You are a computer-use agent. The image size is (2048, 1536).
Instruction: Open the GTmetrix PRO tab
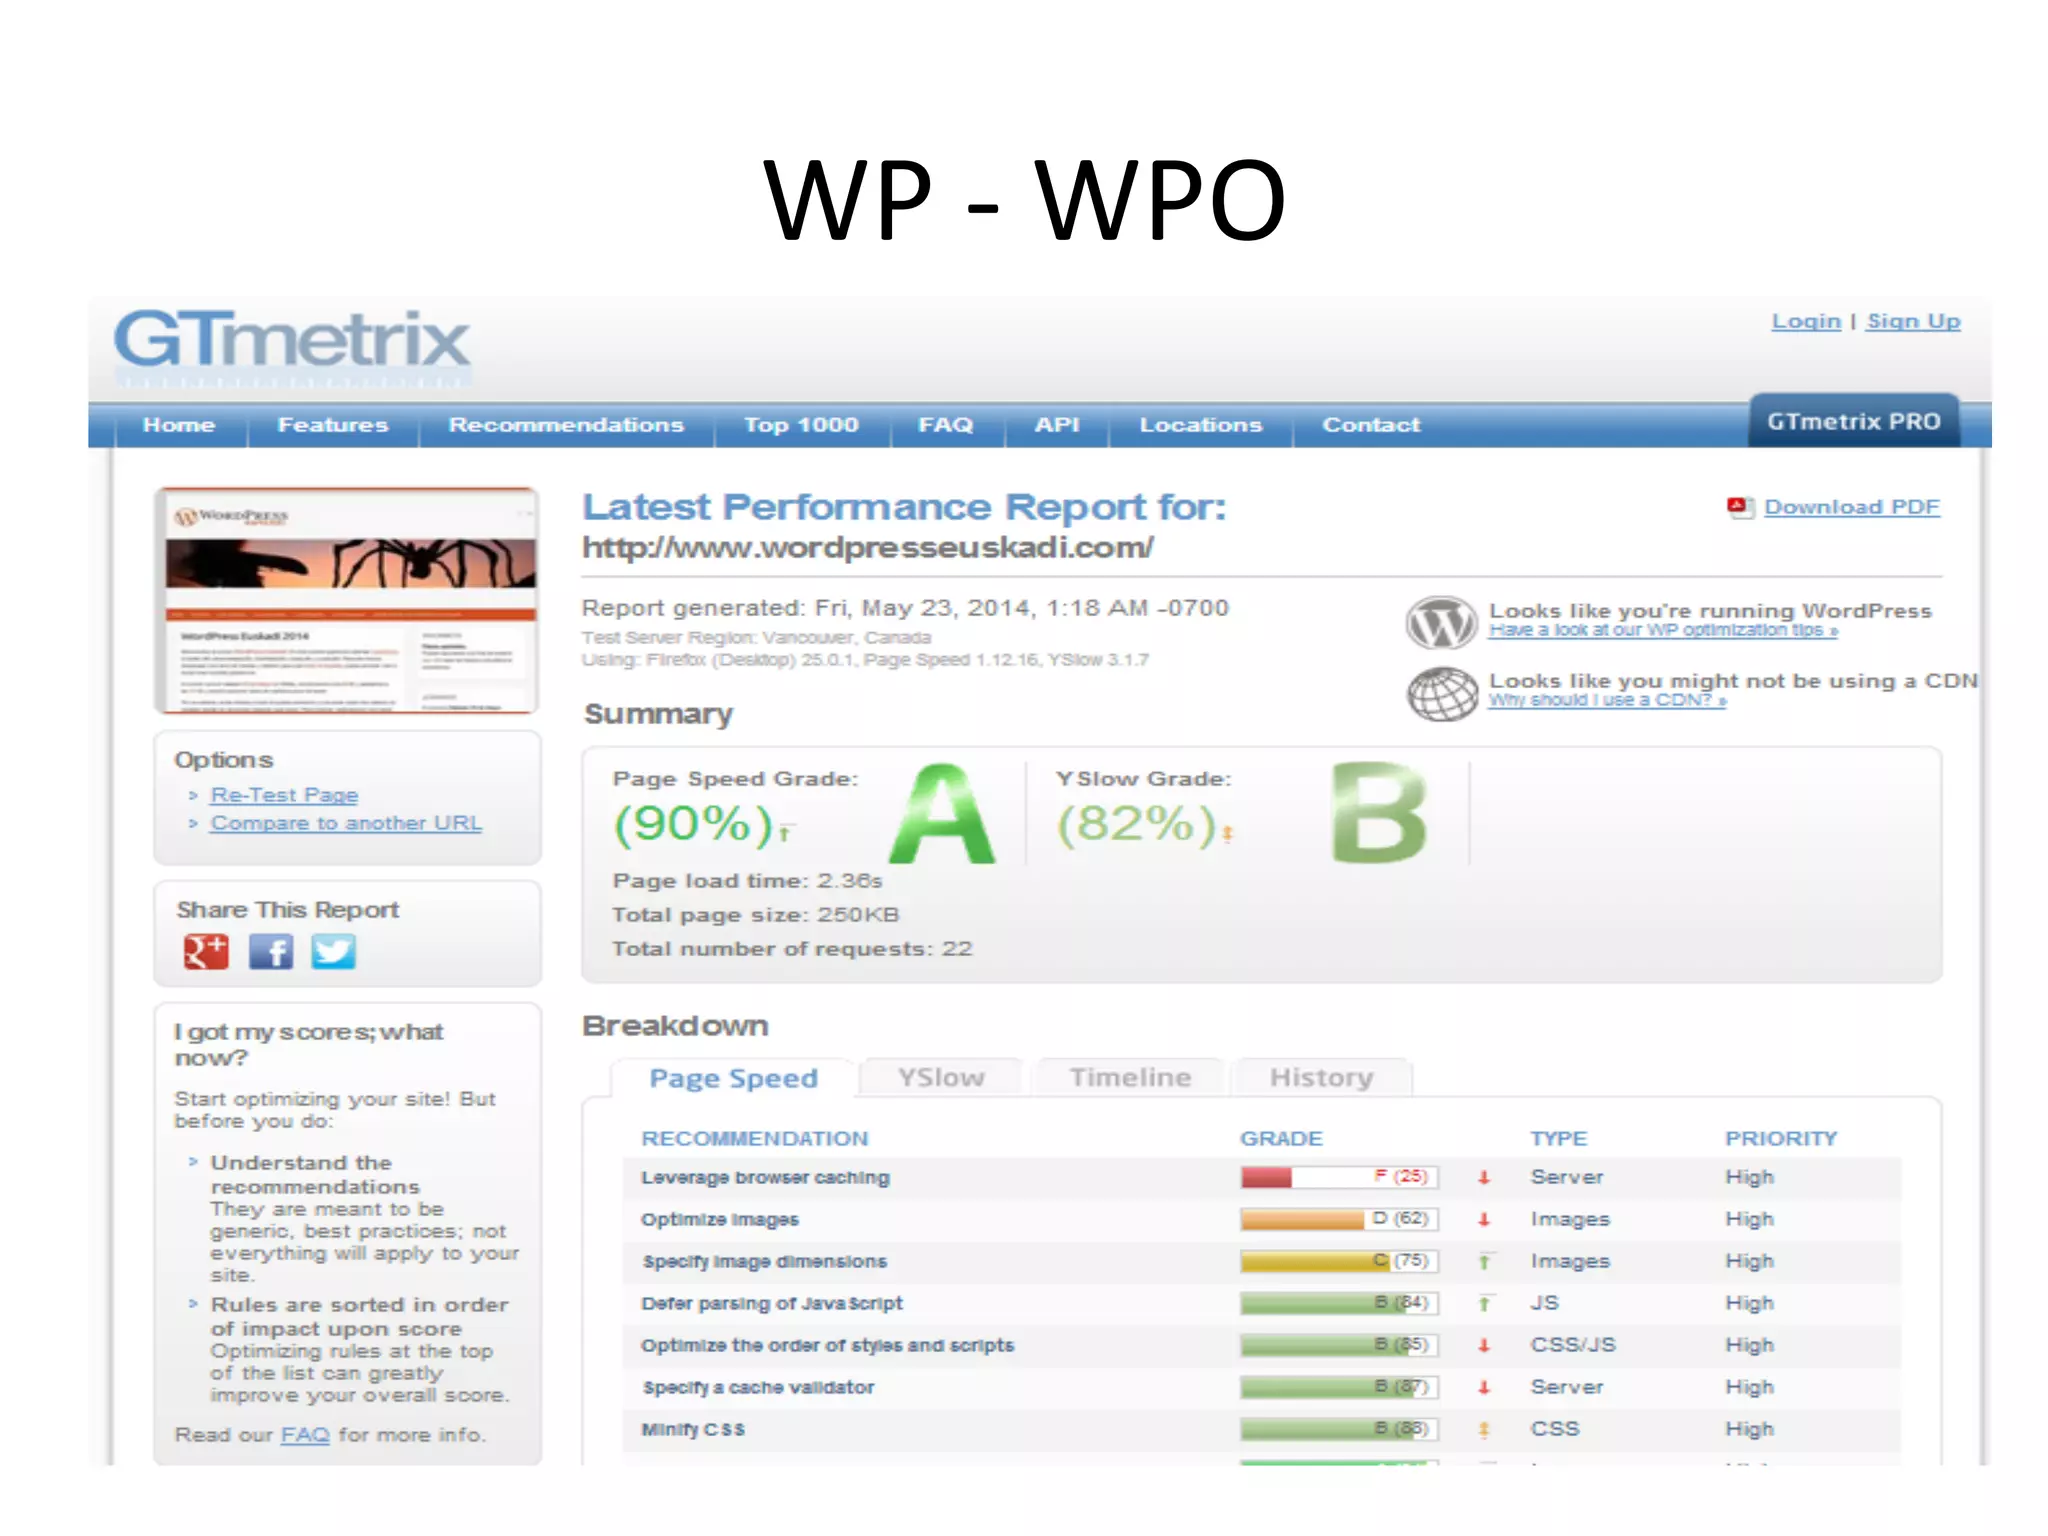pos(1854,421)
